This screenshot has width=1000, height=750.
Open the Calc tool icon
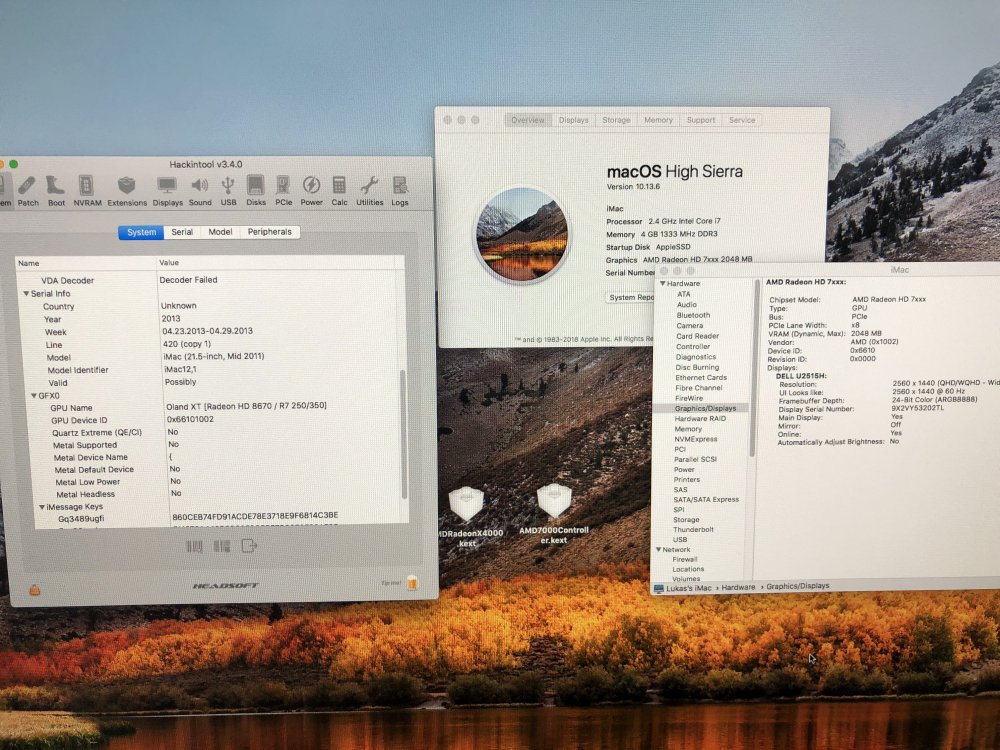tap(339, 191)
